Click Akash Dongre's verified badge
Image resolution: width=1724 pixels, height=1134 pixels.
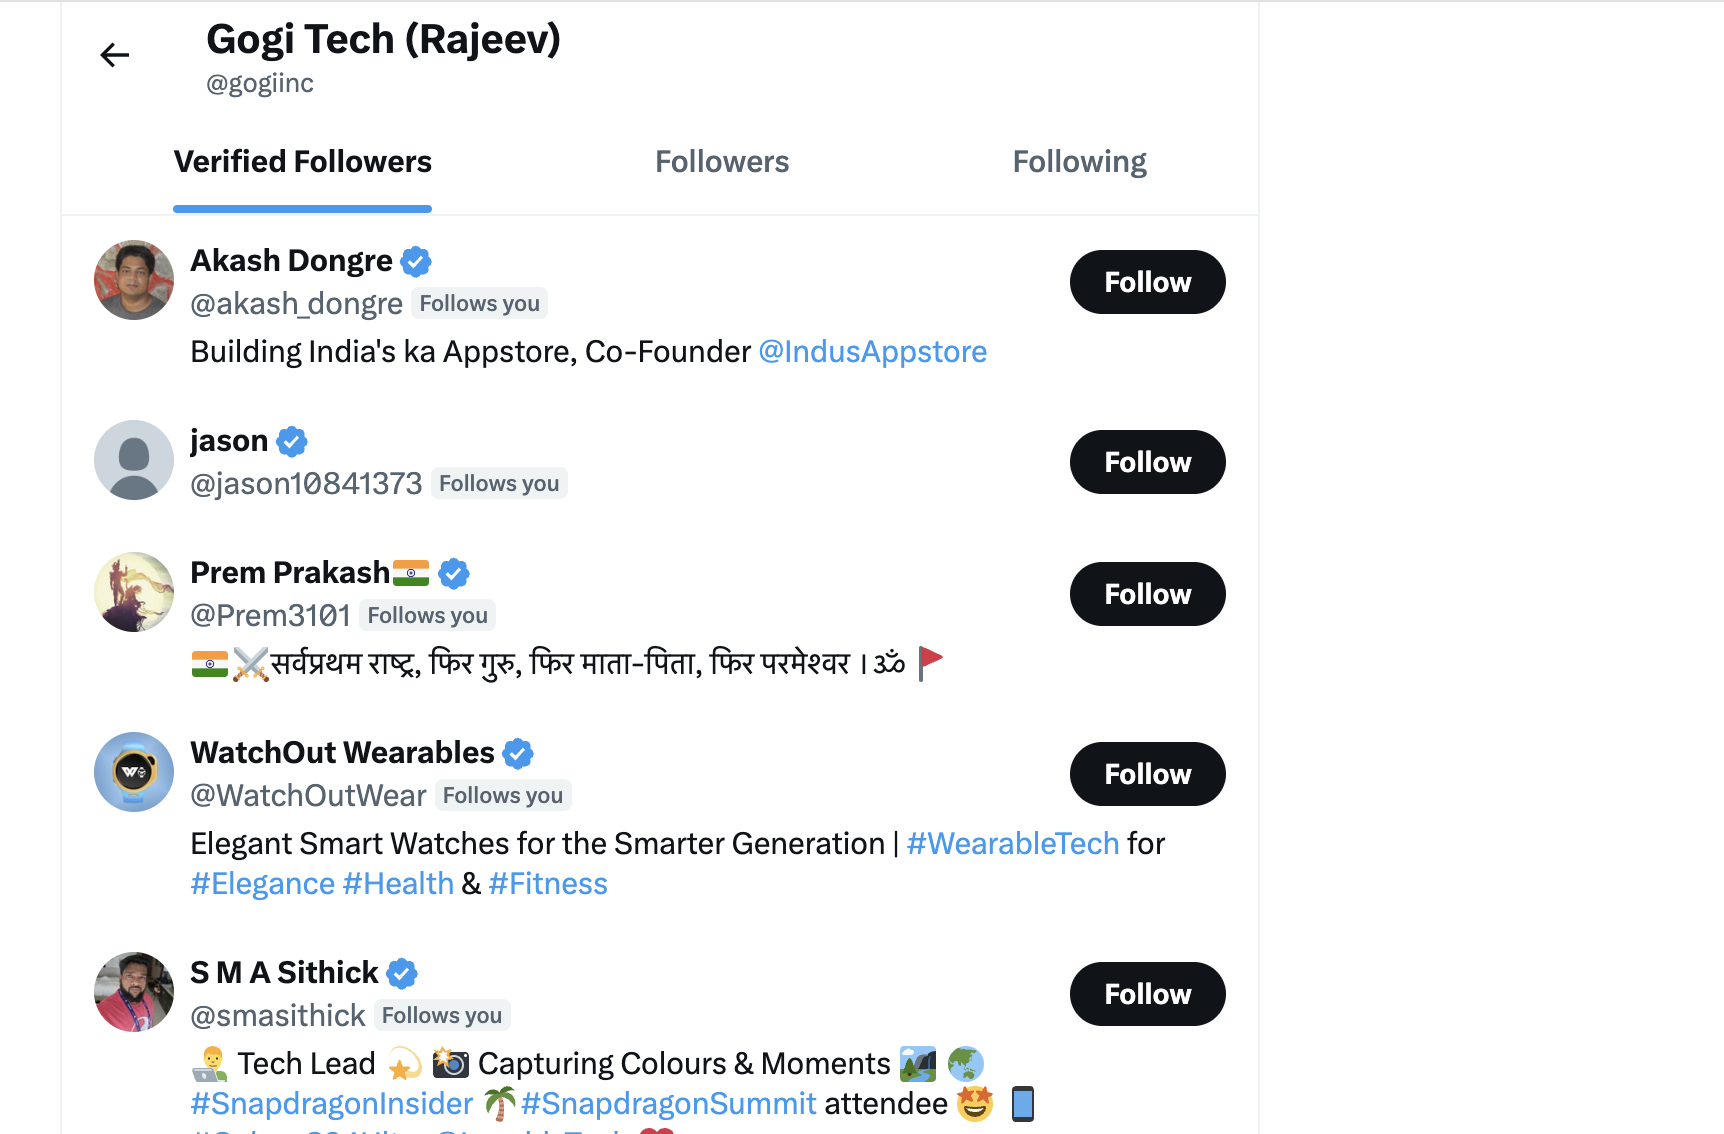click(x=416, y=262)
